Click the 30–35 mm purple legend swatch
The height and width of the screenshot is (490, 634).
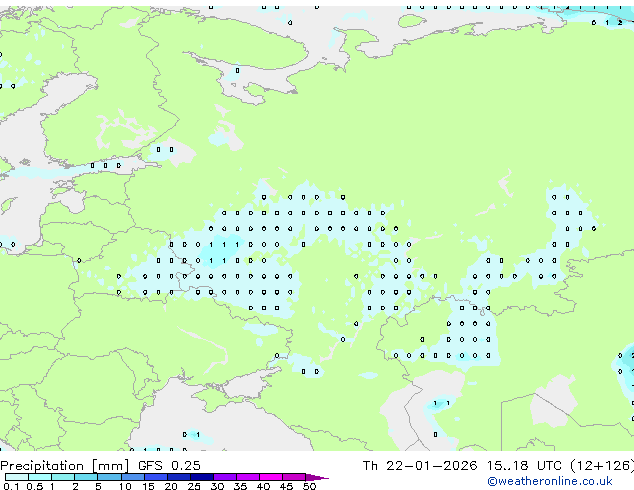pyautogui.click(x=224, y=477)
